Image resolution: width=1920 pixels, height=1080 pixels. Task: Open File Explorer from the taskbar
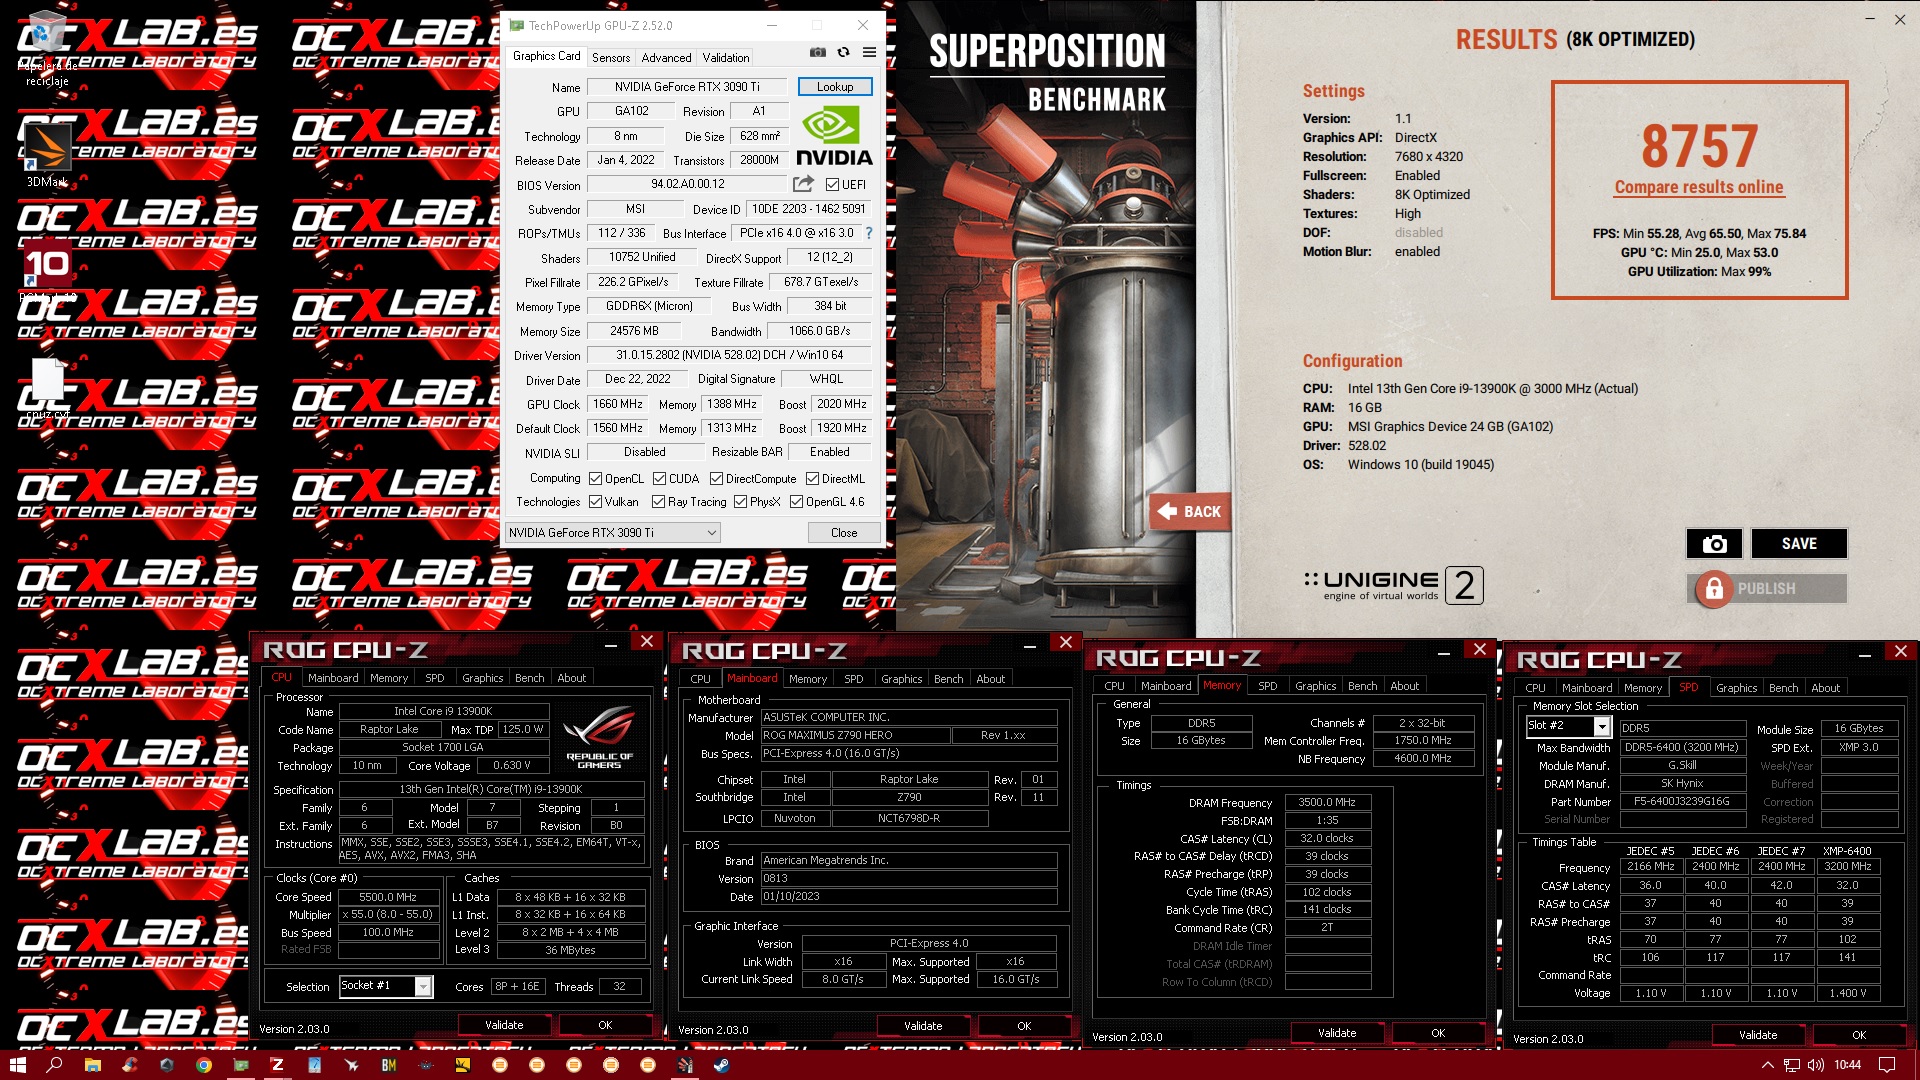coord(92,1065)
